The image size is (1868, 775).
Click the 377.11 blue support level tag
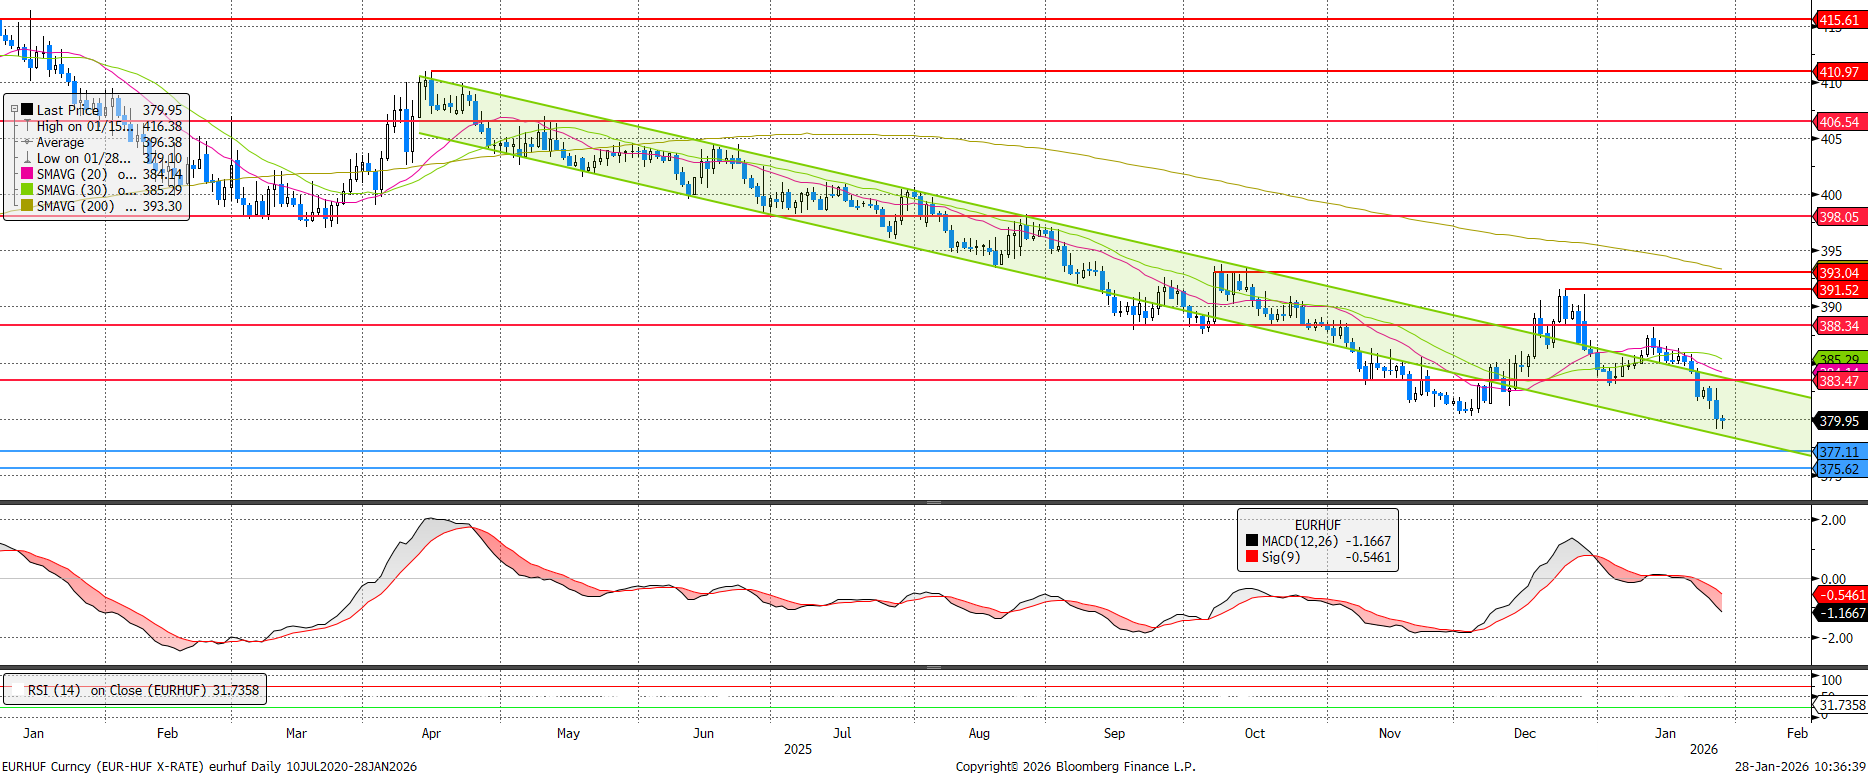point(1839,452)
